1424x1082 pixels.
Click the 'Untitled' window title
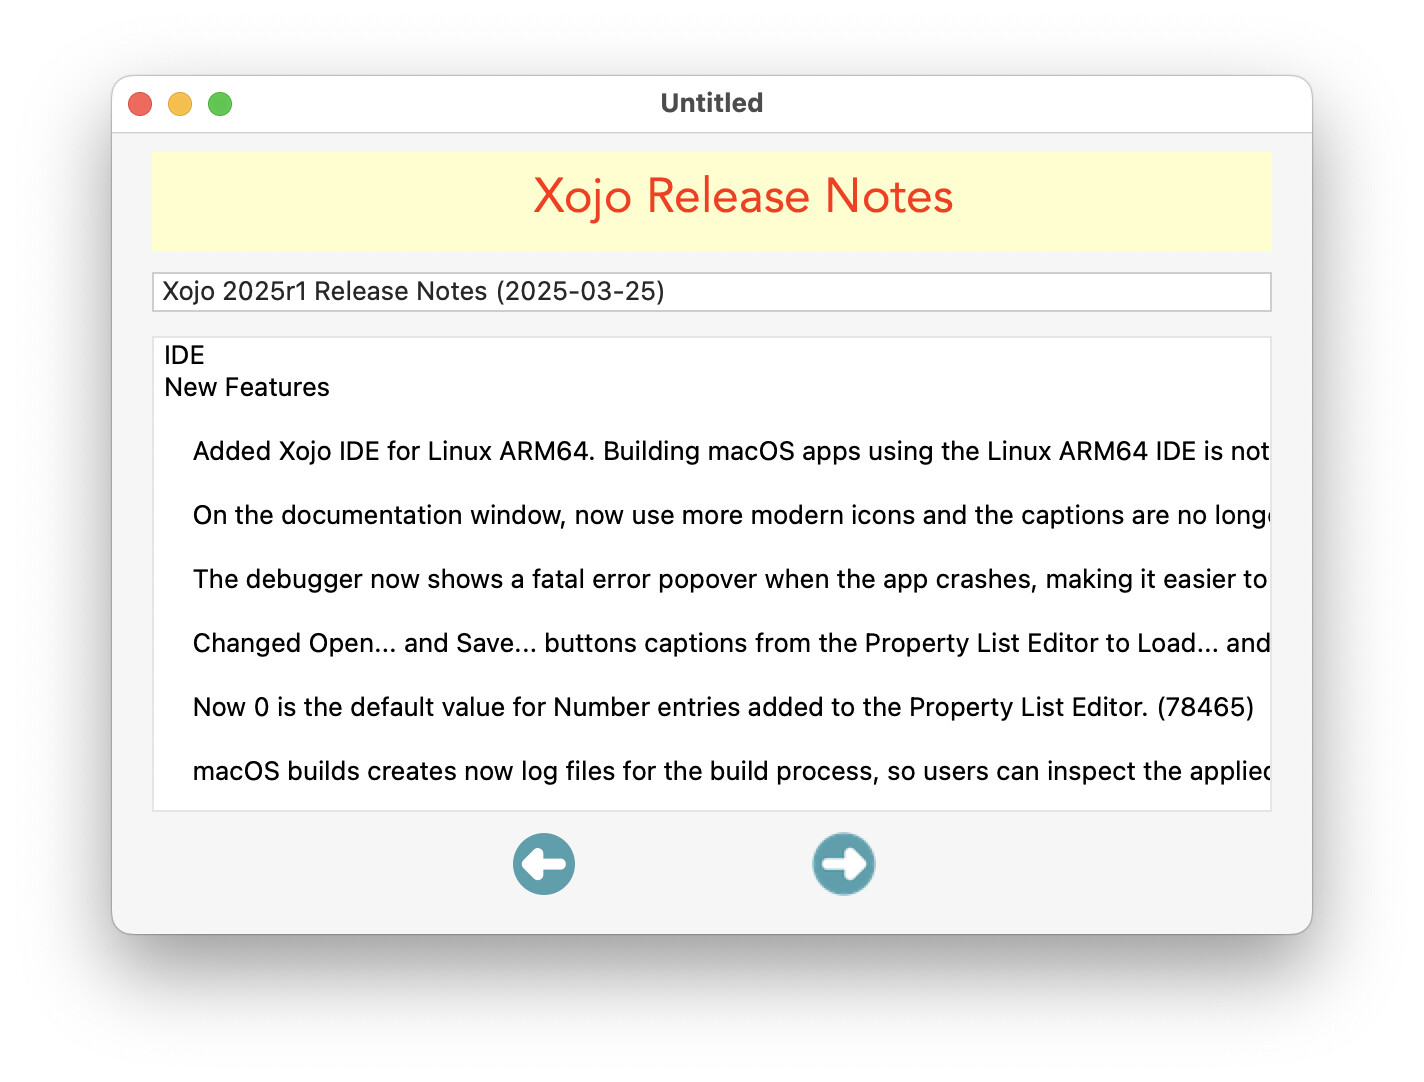point(712,103)
